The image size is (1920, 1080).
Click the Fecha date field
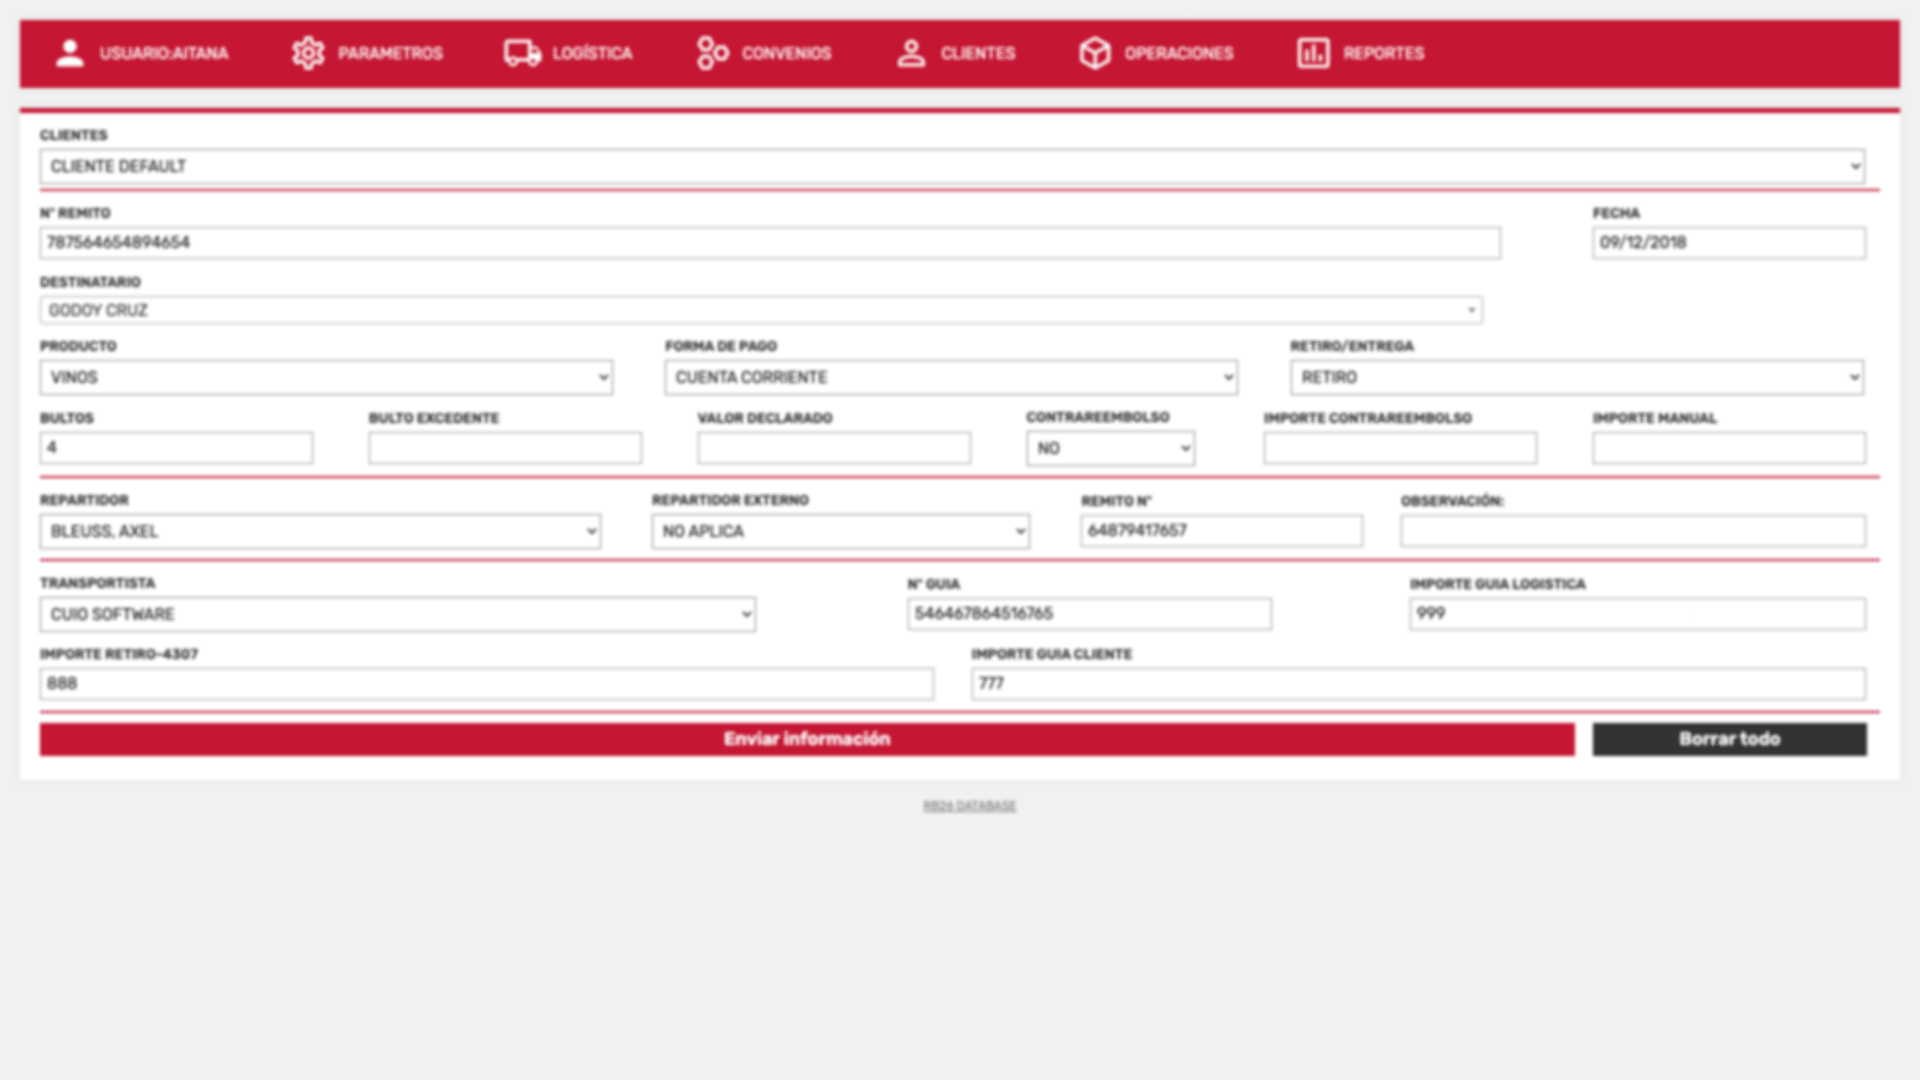pos(1729,243)
